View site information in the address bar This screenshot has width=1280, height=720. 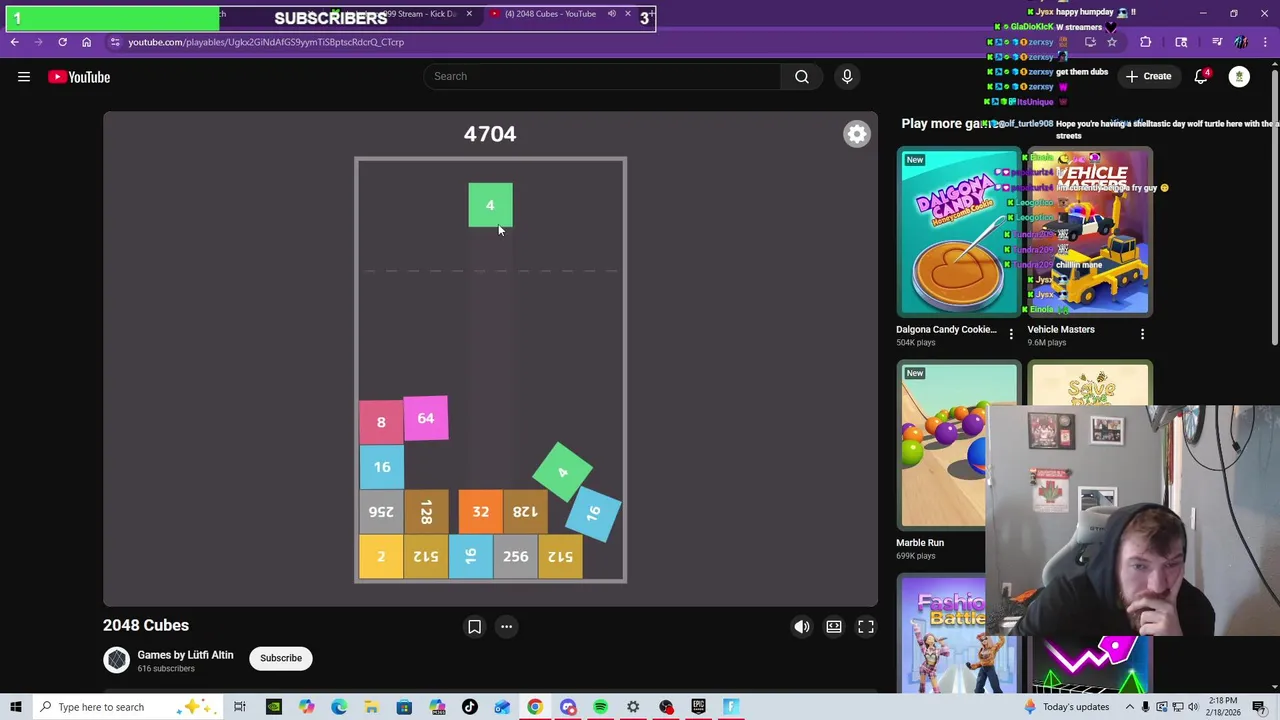tap(115, 42)
